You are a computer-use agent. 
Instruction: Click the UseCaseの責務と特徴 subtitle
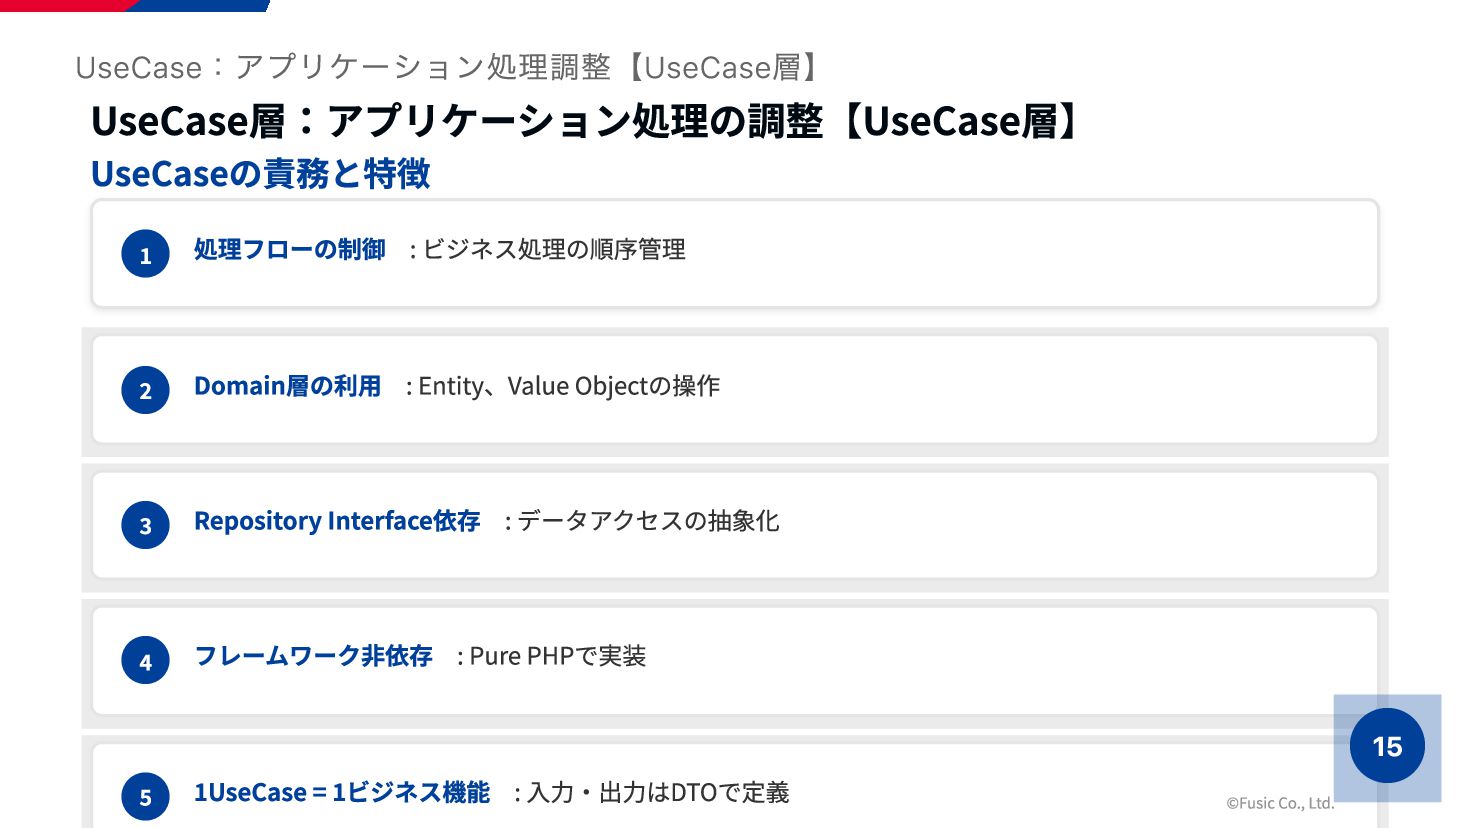point(260,174)
